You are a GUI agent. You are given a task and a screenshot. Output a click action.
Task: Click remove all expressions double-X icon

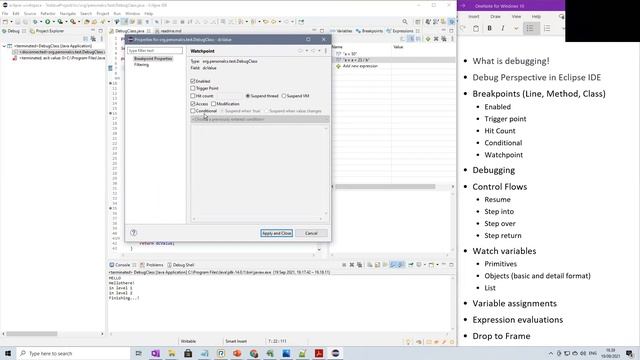click(x=444, y=39)
